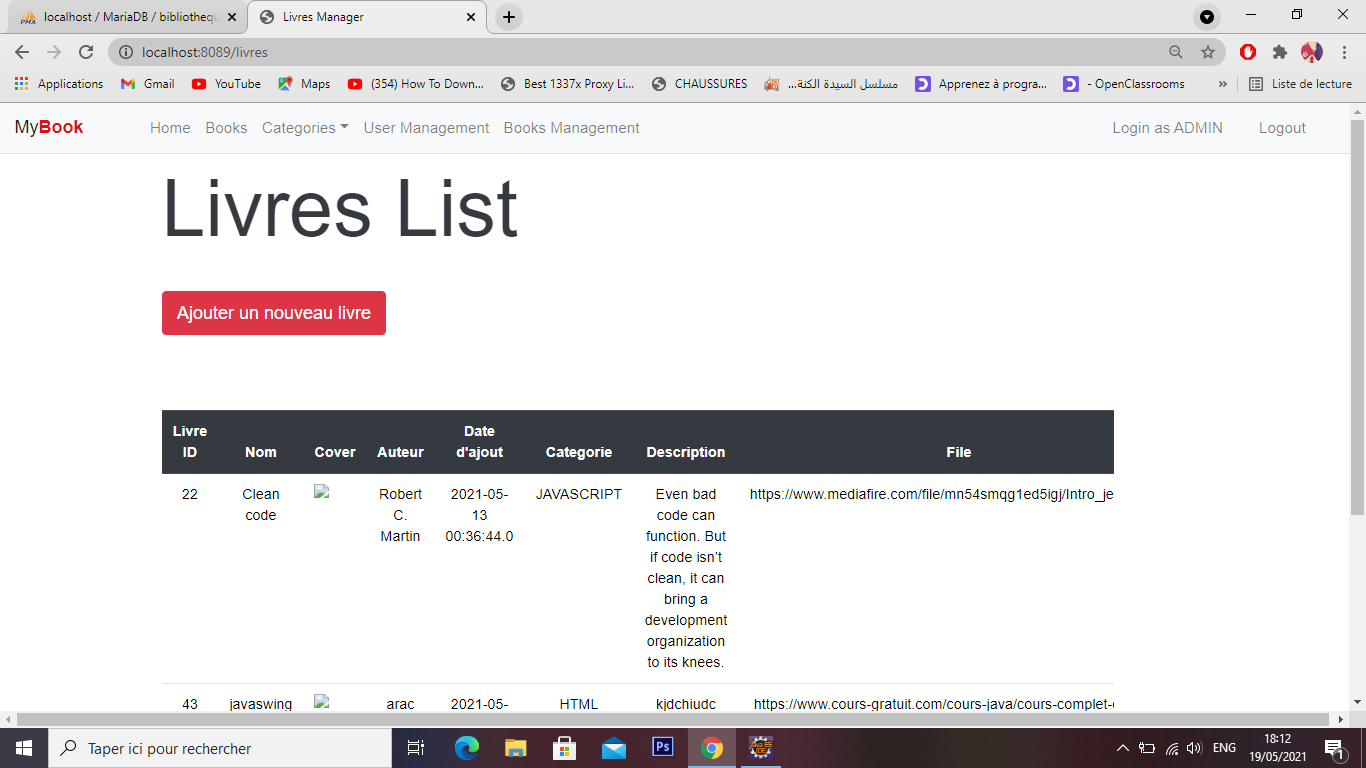Click the Logout link
Image resolution: width=1366 pixels, height=768 pixels.
(1282, 128)
